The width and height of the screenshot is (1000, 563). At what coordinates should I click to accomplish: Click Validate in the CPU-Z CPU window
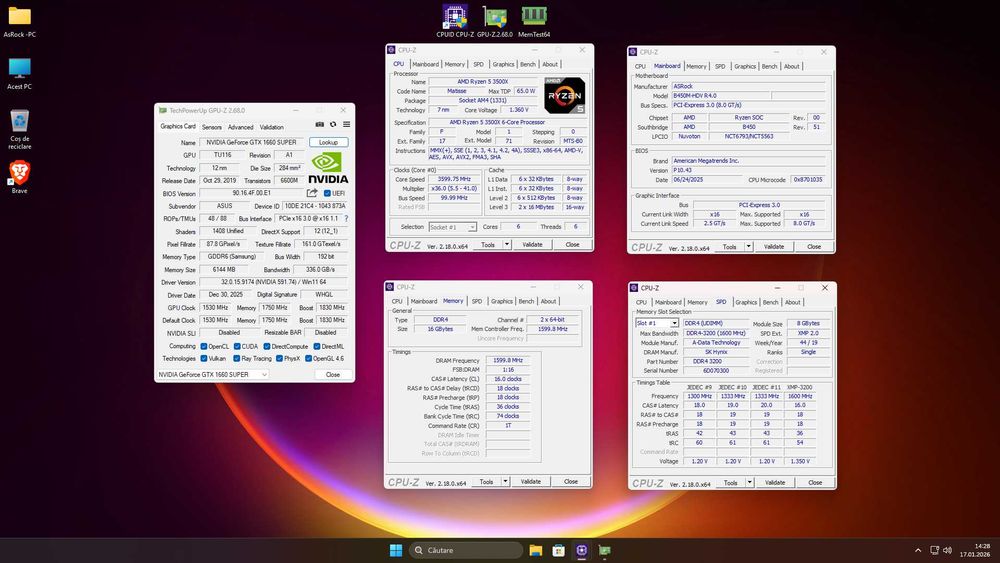533,244
